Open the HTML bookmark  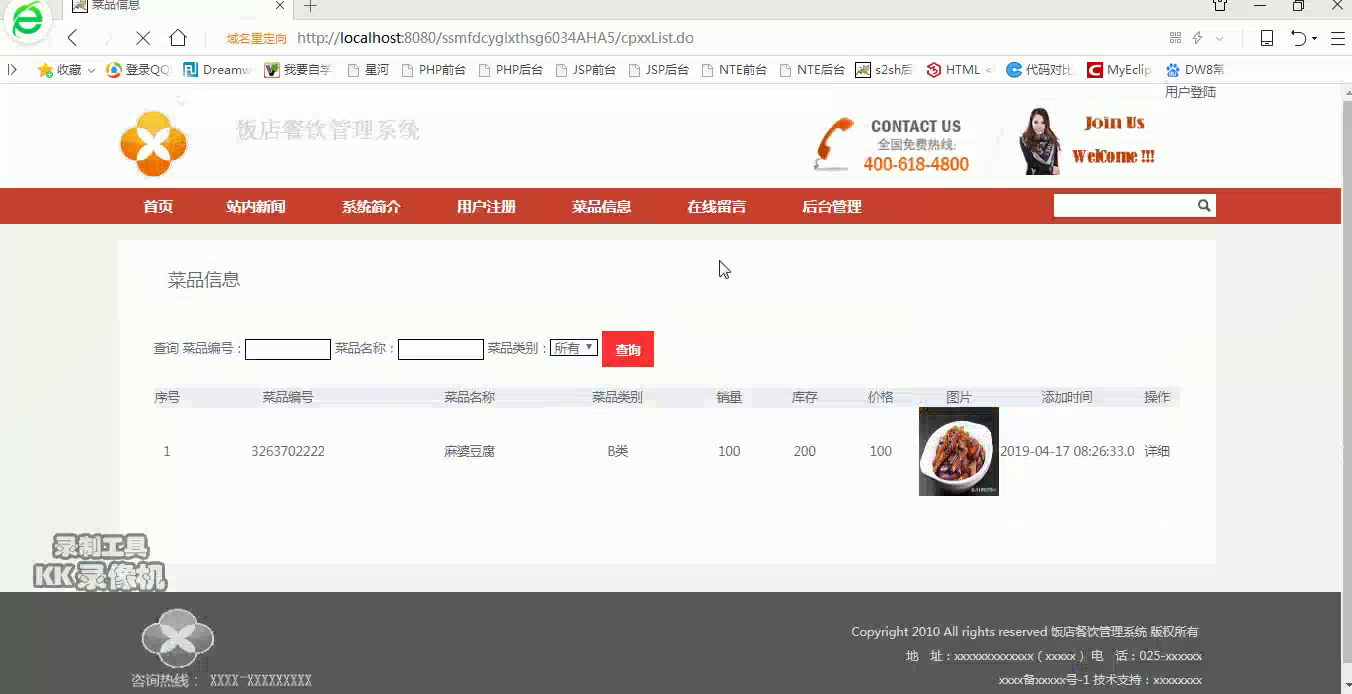(958, 70)
